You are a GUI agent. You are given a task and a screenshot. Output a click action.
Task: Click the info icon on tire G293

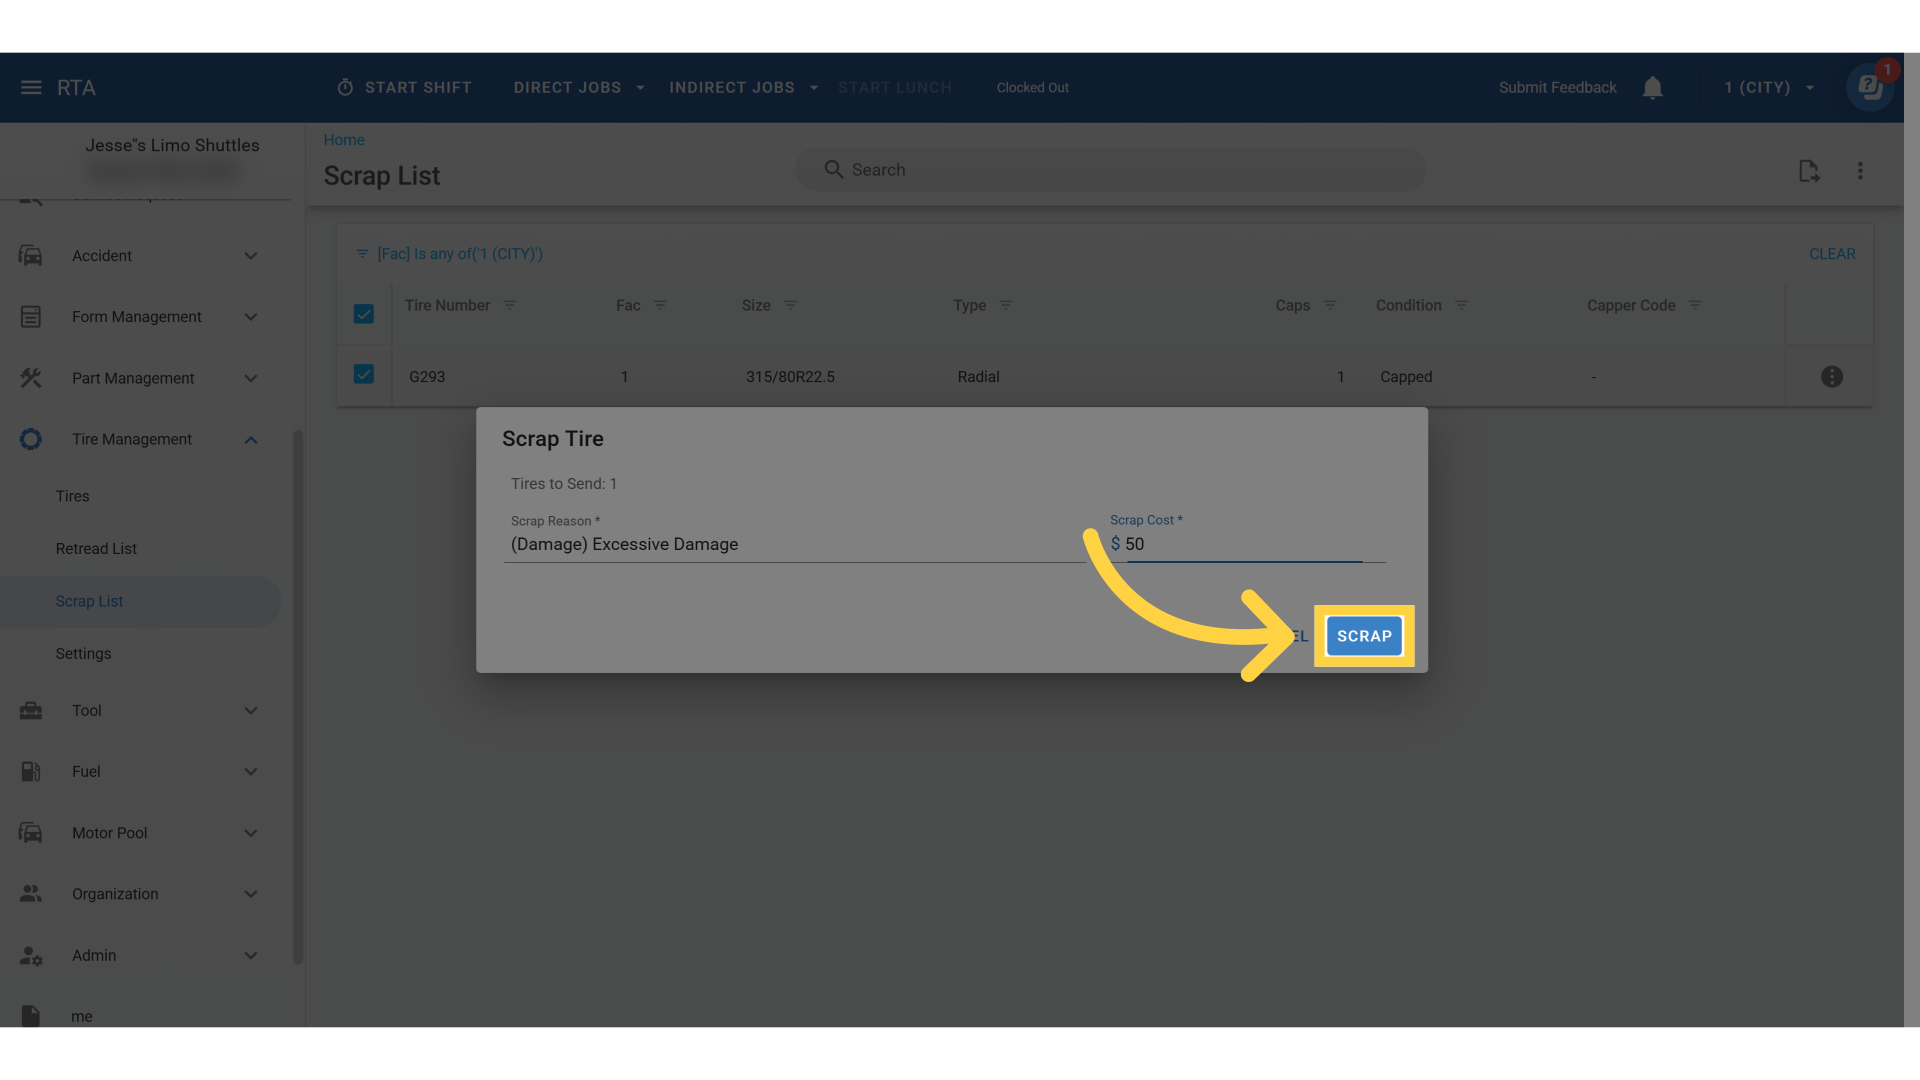pyautogui.click(x=1831, y=377)
